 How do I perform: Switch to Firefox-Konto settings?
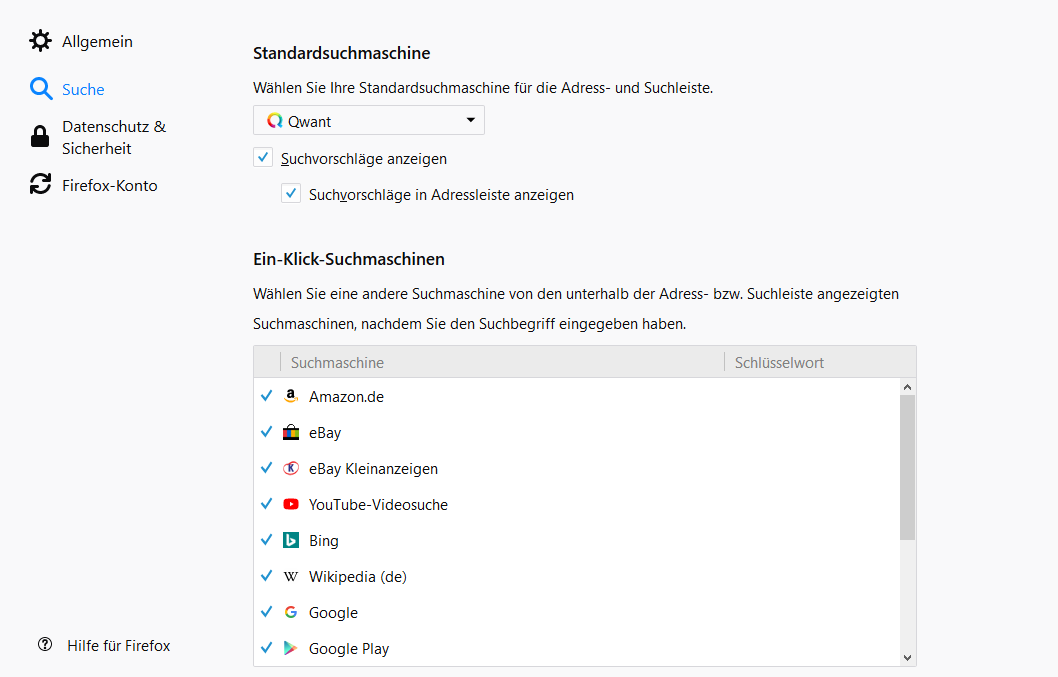click(x=108, y=185)
